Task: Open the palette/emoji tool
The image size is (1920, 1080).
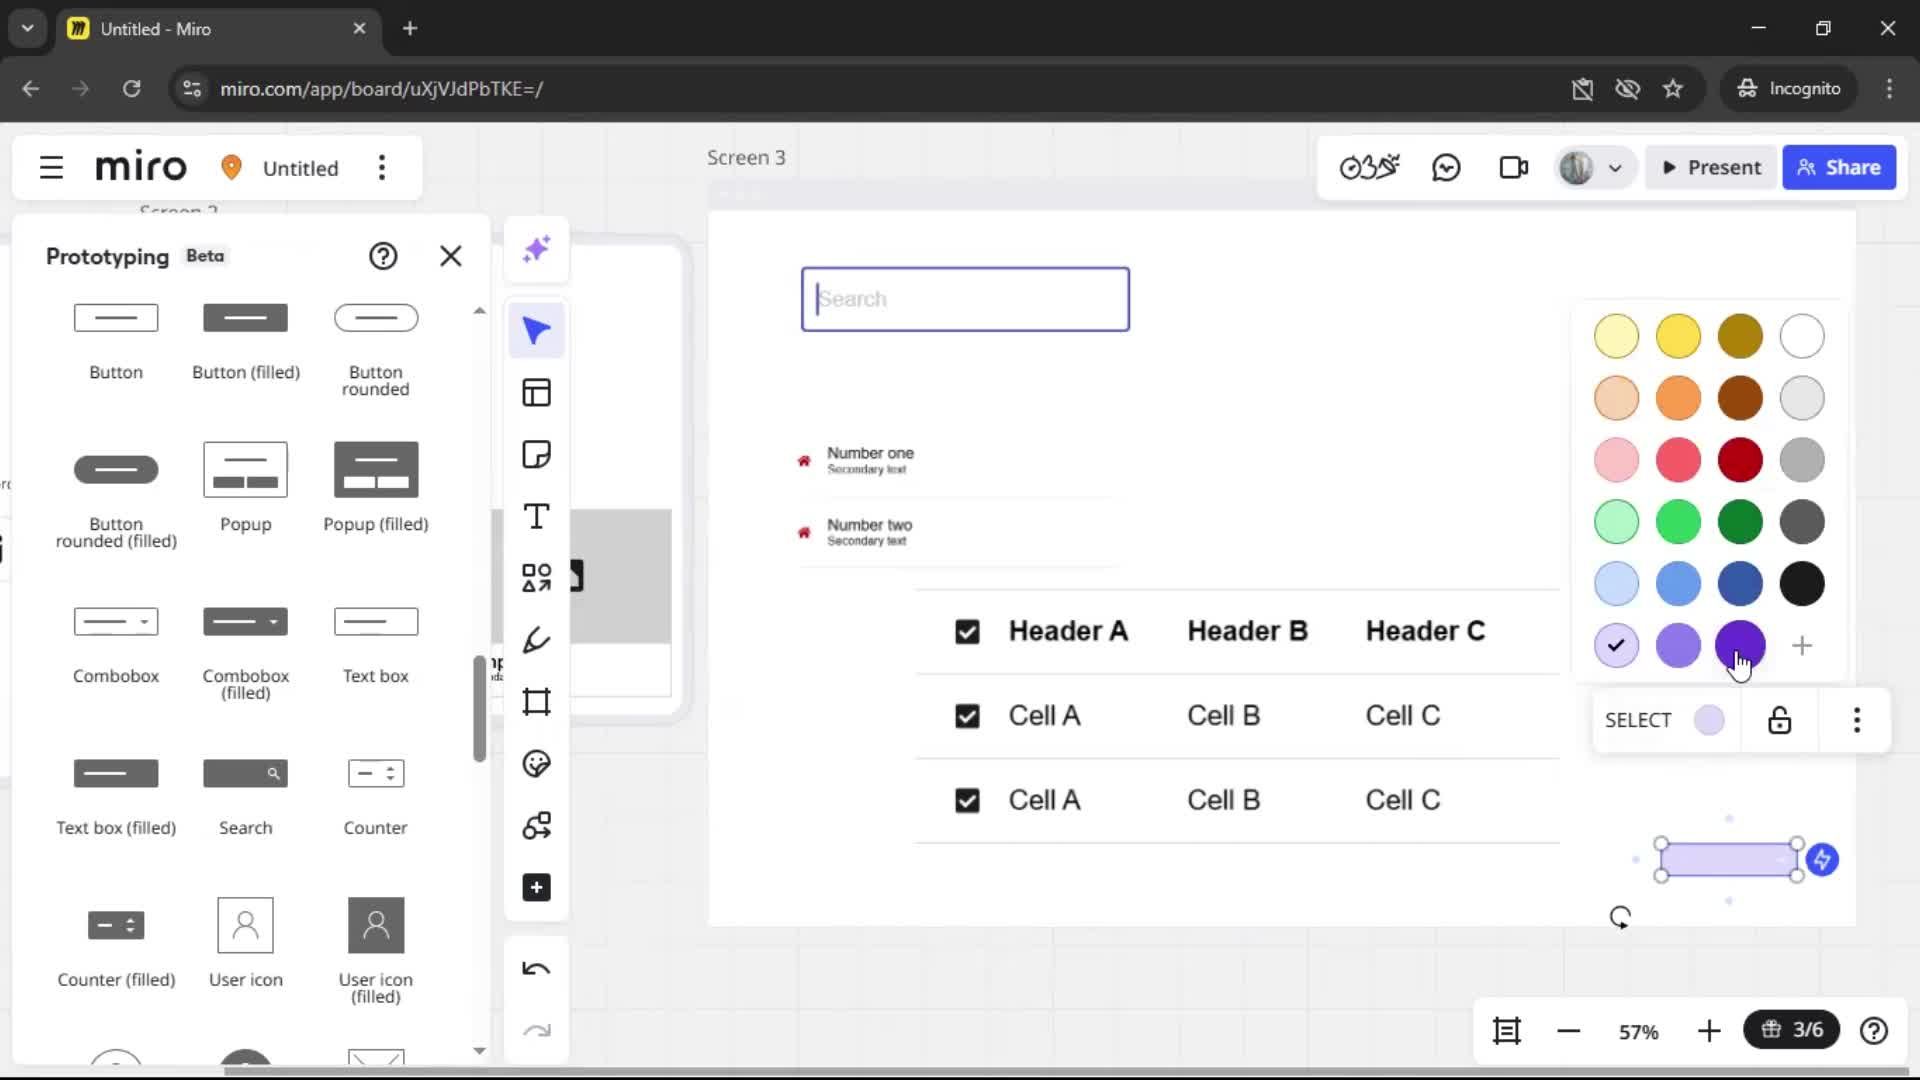Action: pos(537,764)
